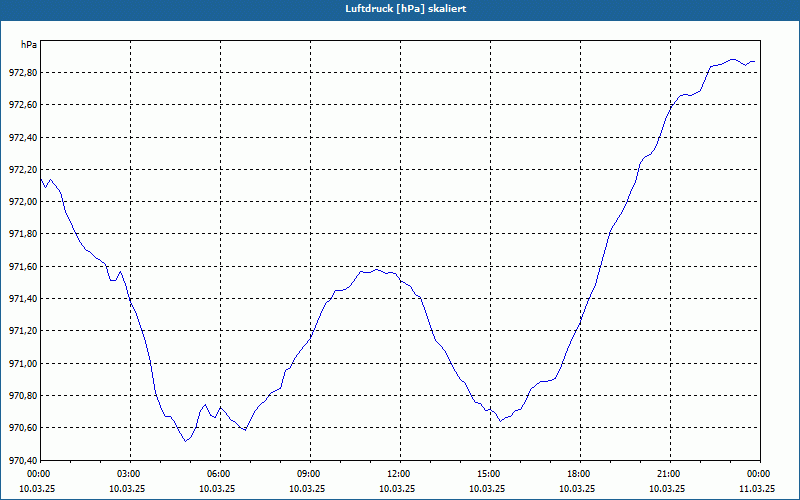Select the 972,60 y-axis value
The width and height of the screenshot is (800, 500).
pyautogui.click(x=23, y=105)
